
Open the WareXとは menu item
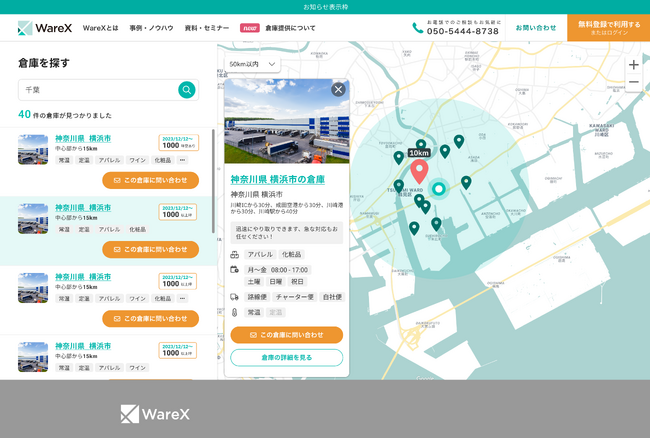[100, 28]
